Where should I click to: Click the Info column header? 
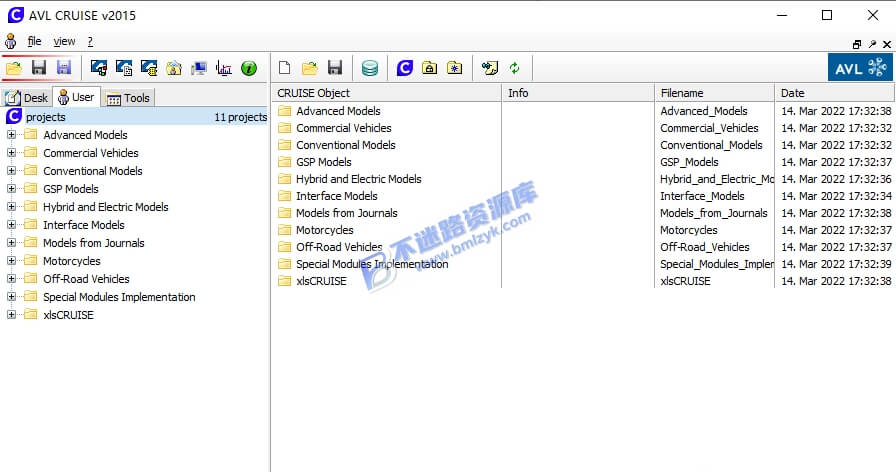click(578, 93)
